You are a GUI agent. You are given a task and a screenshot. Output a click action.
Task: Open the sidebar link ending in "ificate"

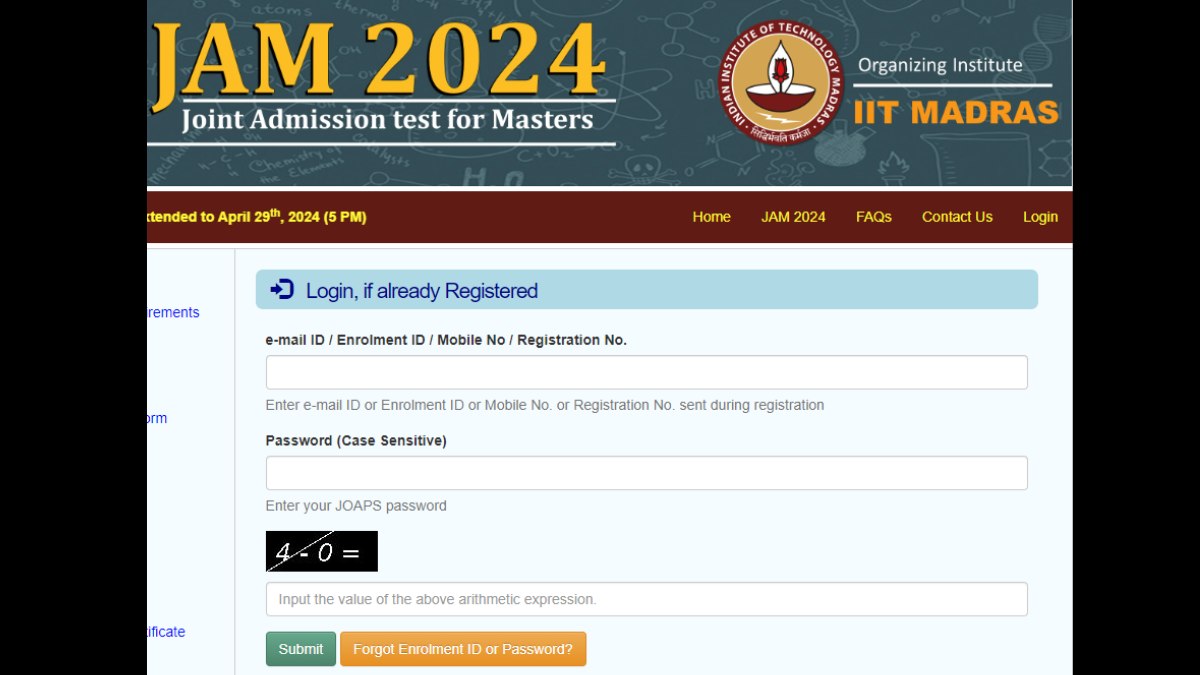(x=166, y=632)
